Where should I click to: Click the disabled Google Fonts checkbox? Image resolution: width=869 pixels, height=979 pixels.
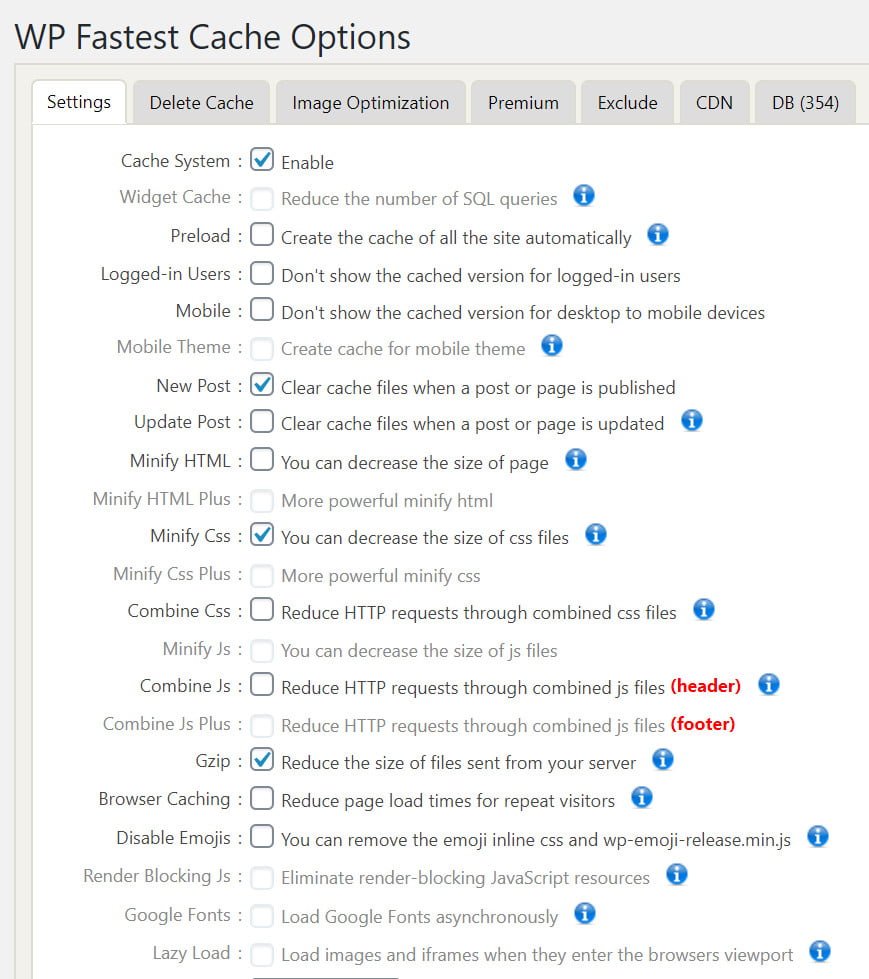(262, 916)
